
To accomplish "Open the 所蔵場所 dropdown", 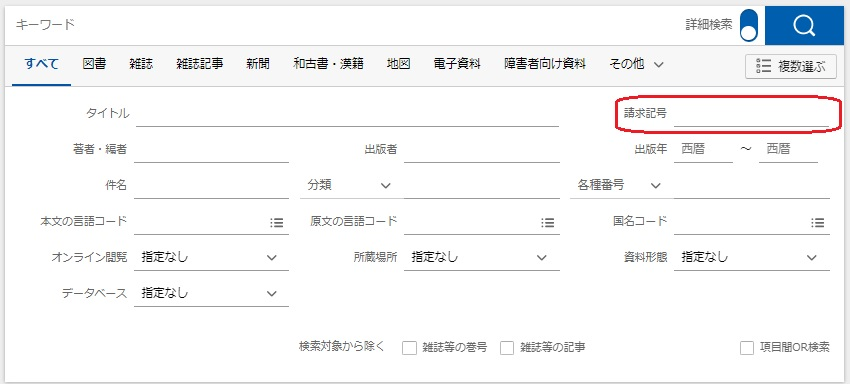I will pyautogui.click(x=481, y=258).
